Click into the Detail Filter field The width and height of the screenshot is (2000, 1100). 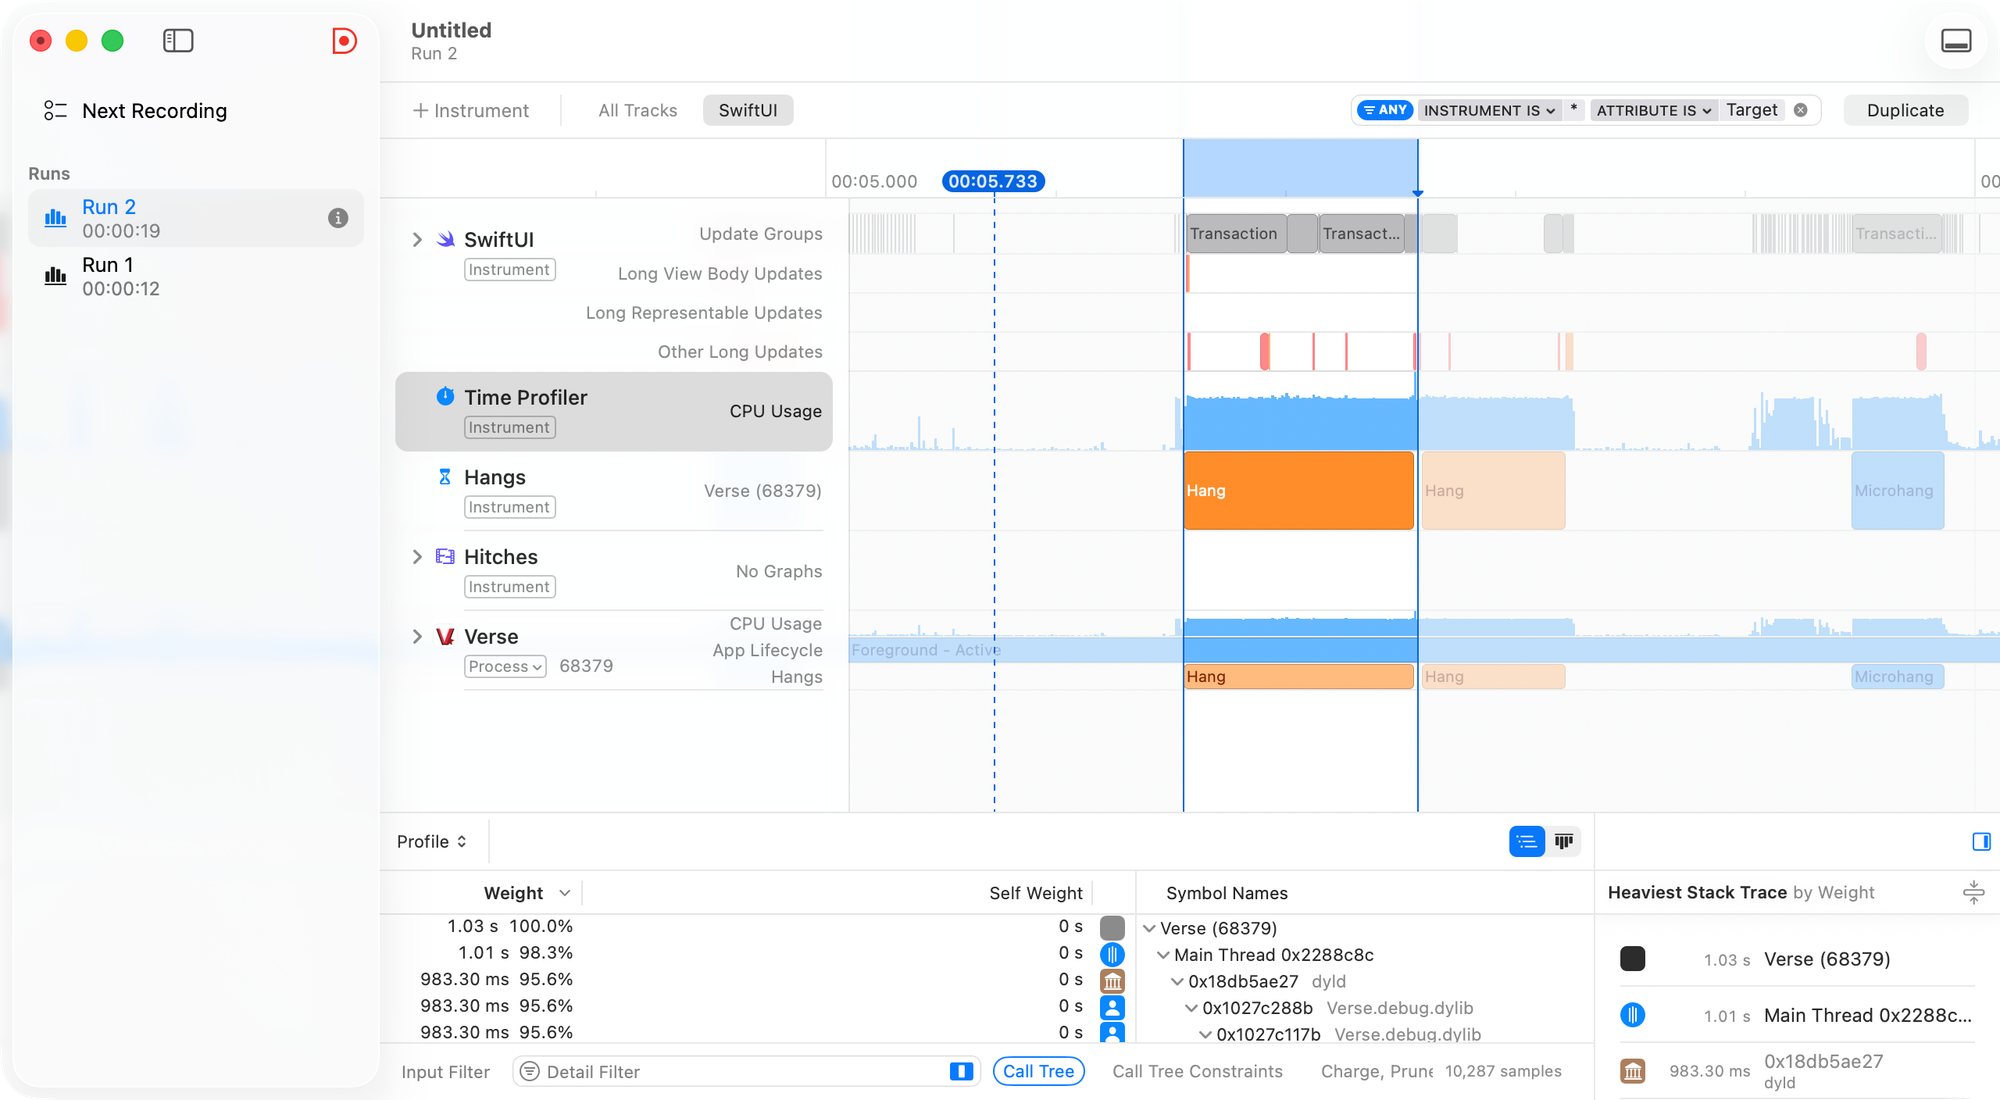[x=740, y=1071]
